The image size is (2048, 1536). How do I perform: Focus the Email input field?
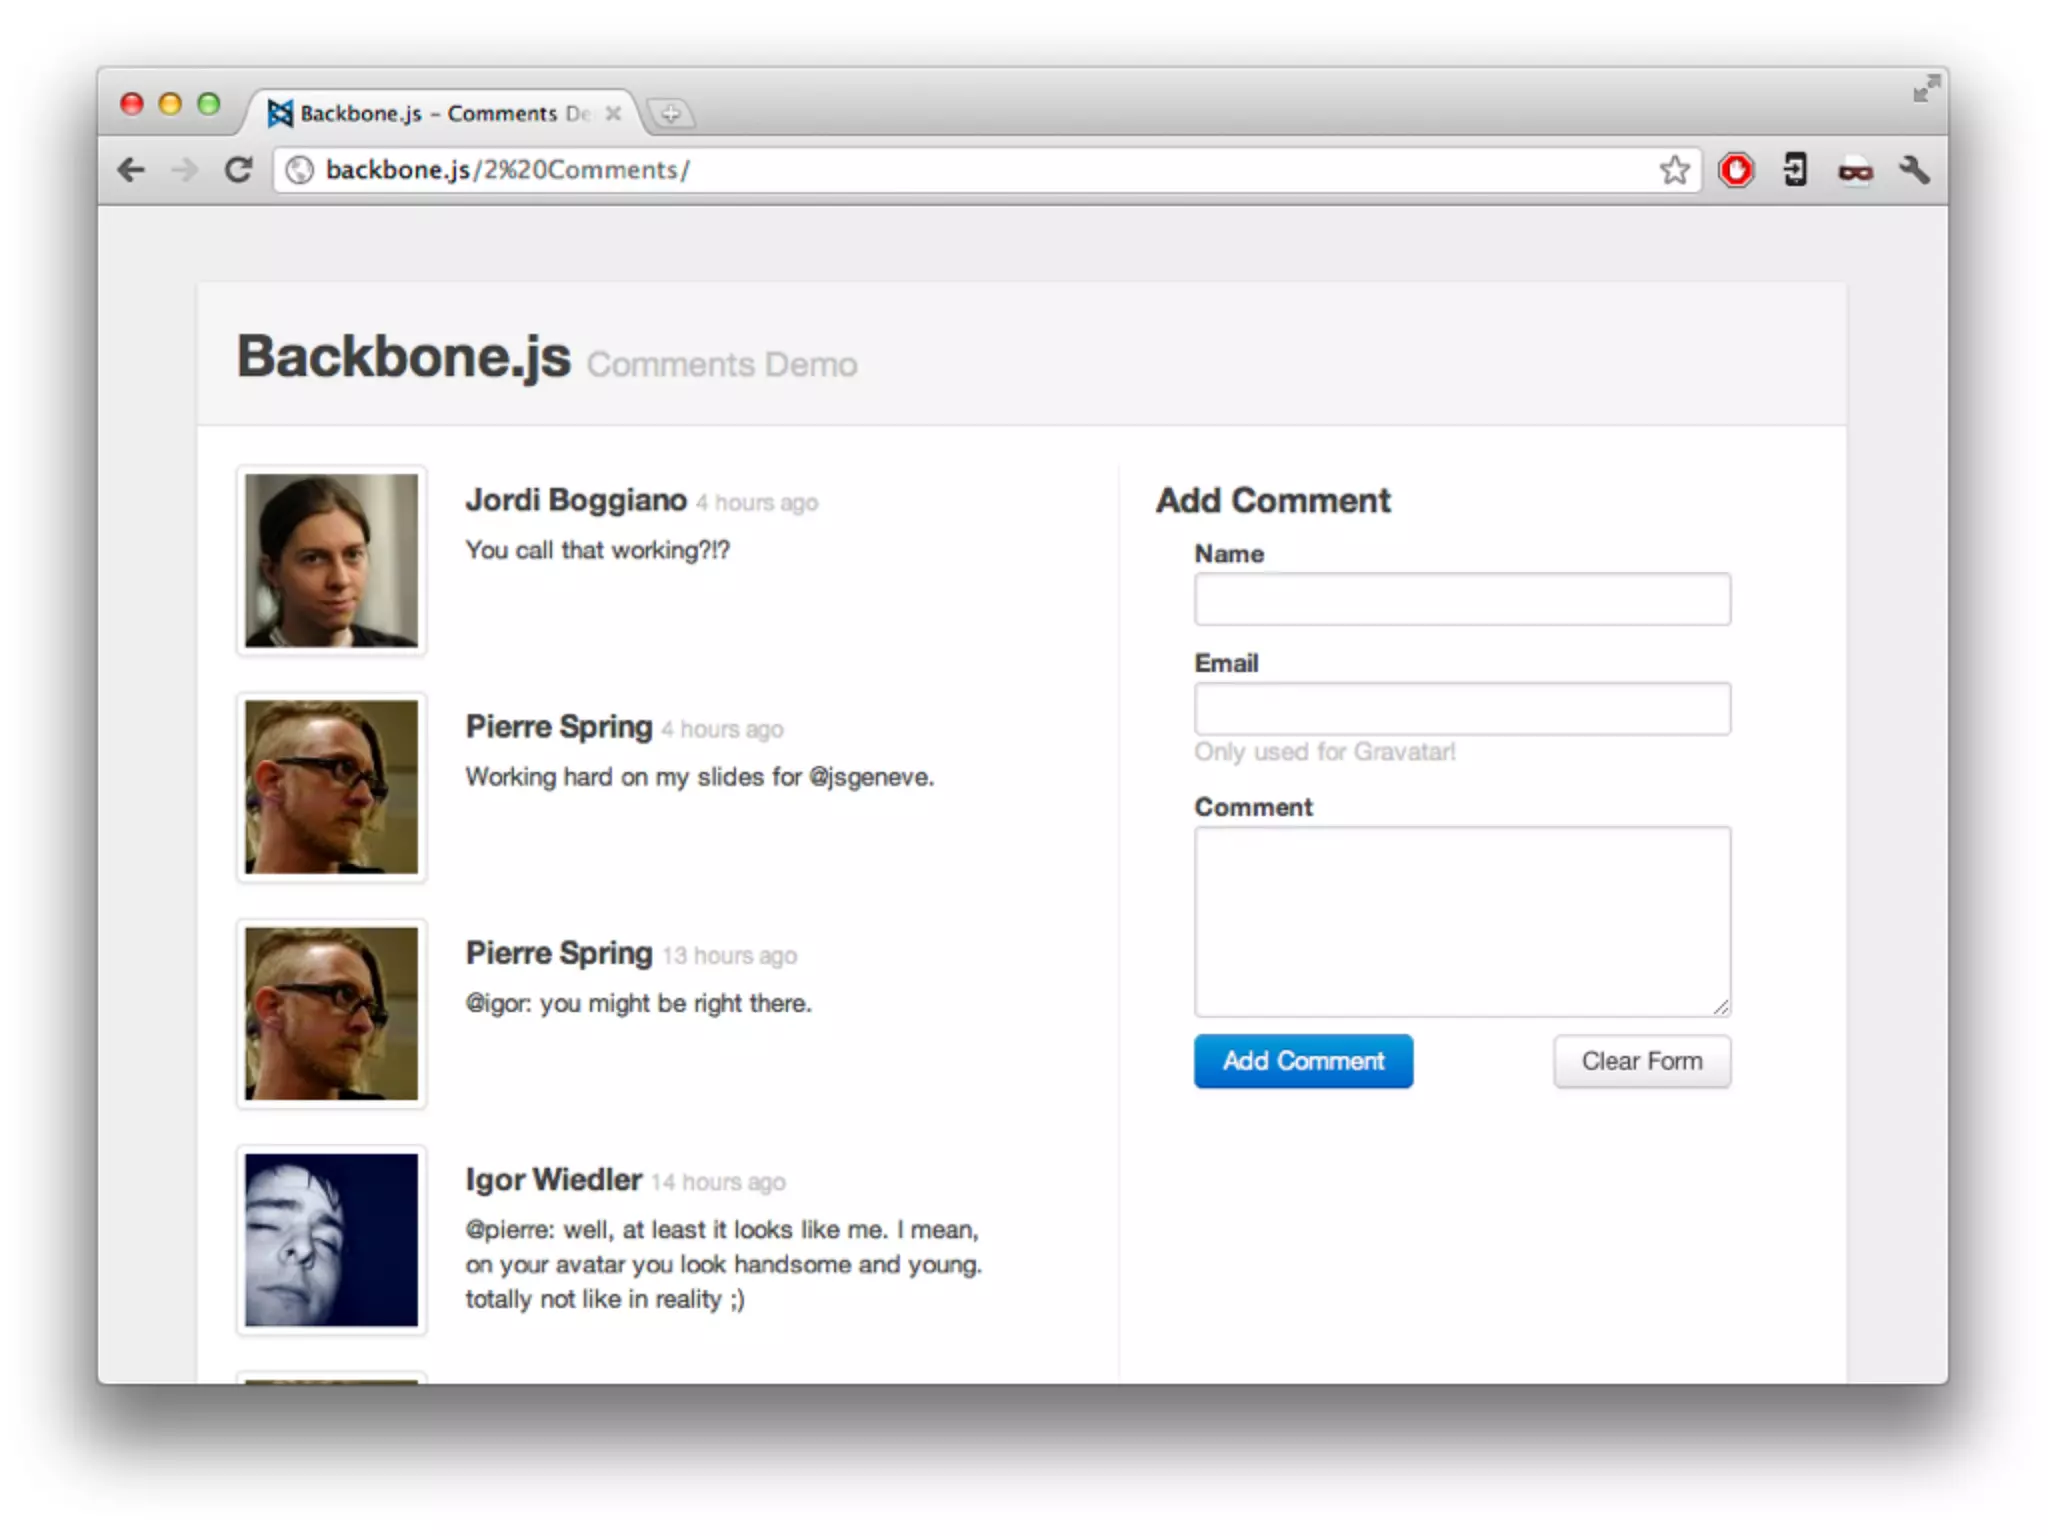(1461, 709)
